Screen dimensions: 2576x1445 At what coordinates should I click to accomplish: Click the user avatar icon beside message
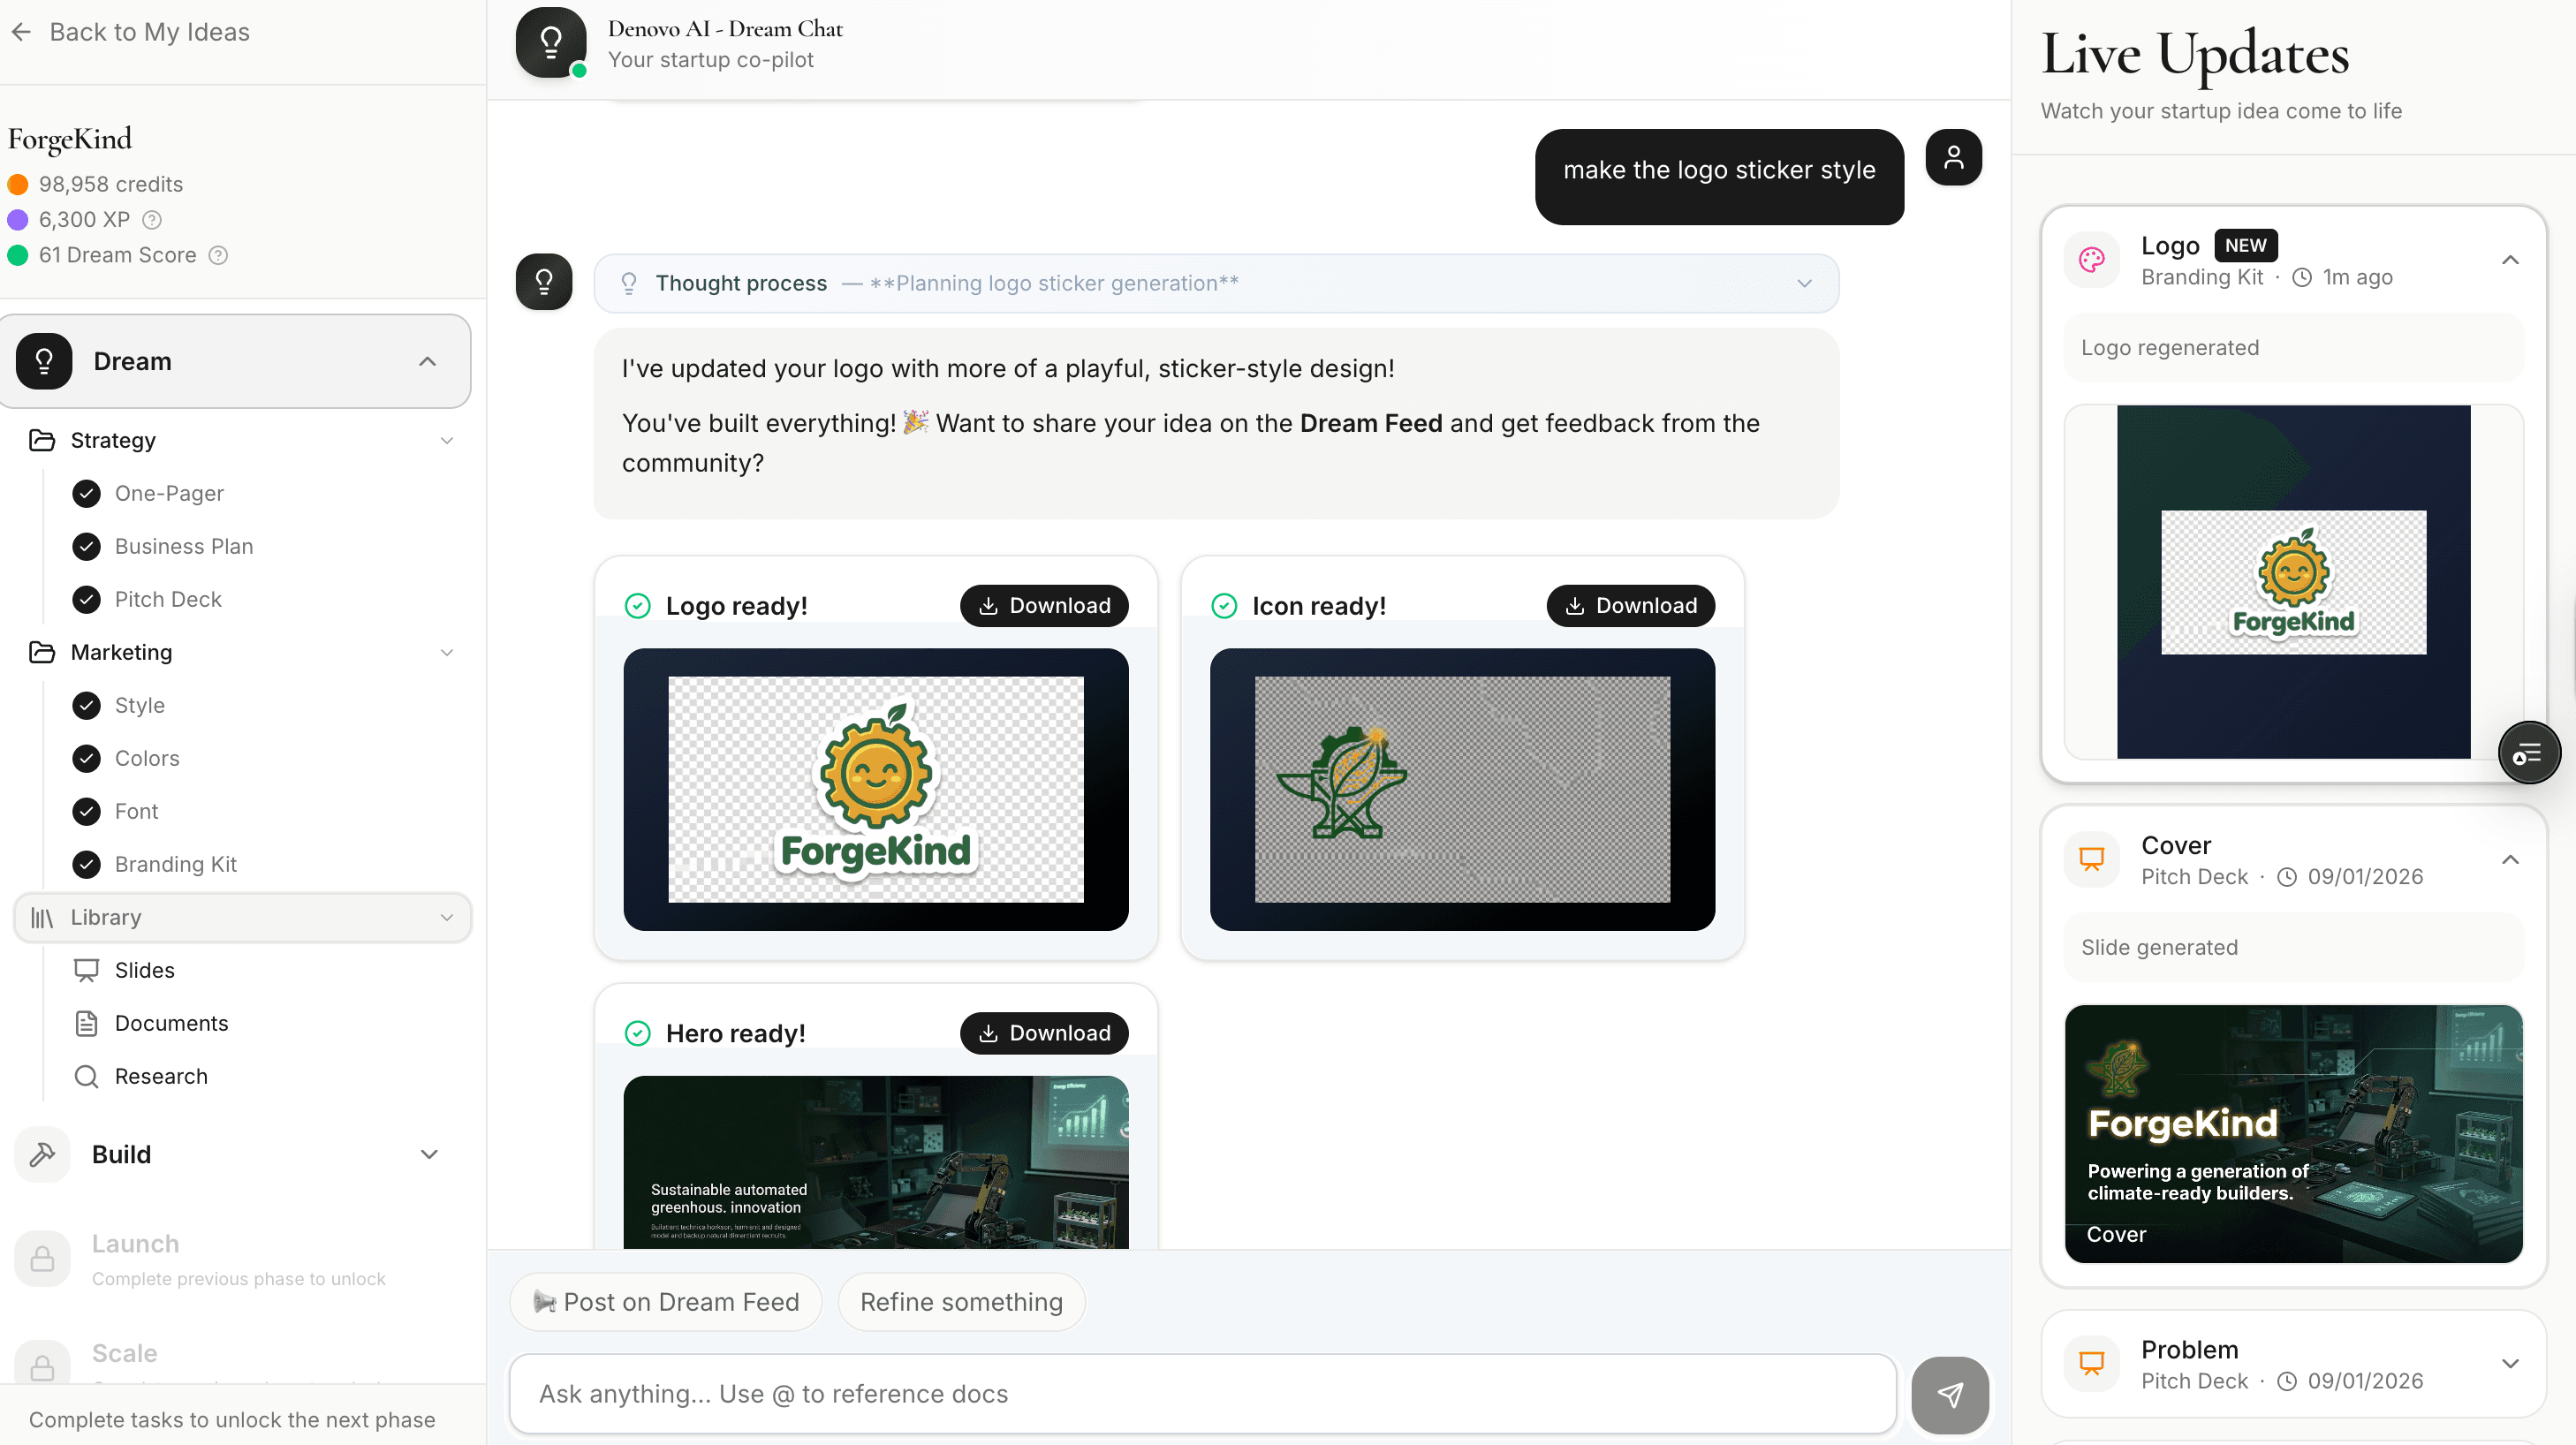tap(1953, 157)
